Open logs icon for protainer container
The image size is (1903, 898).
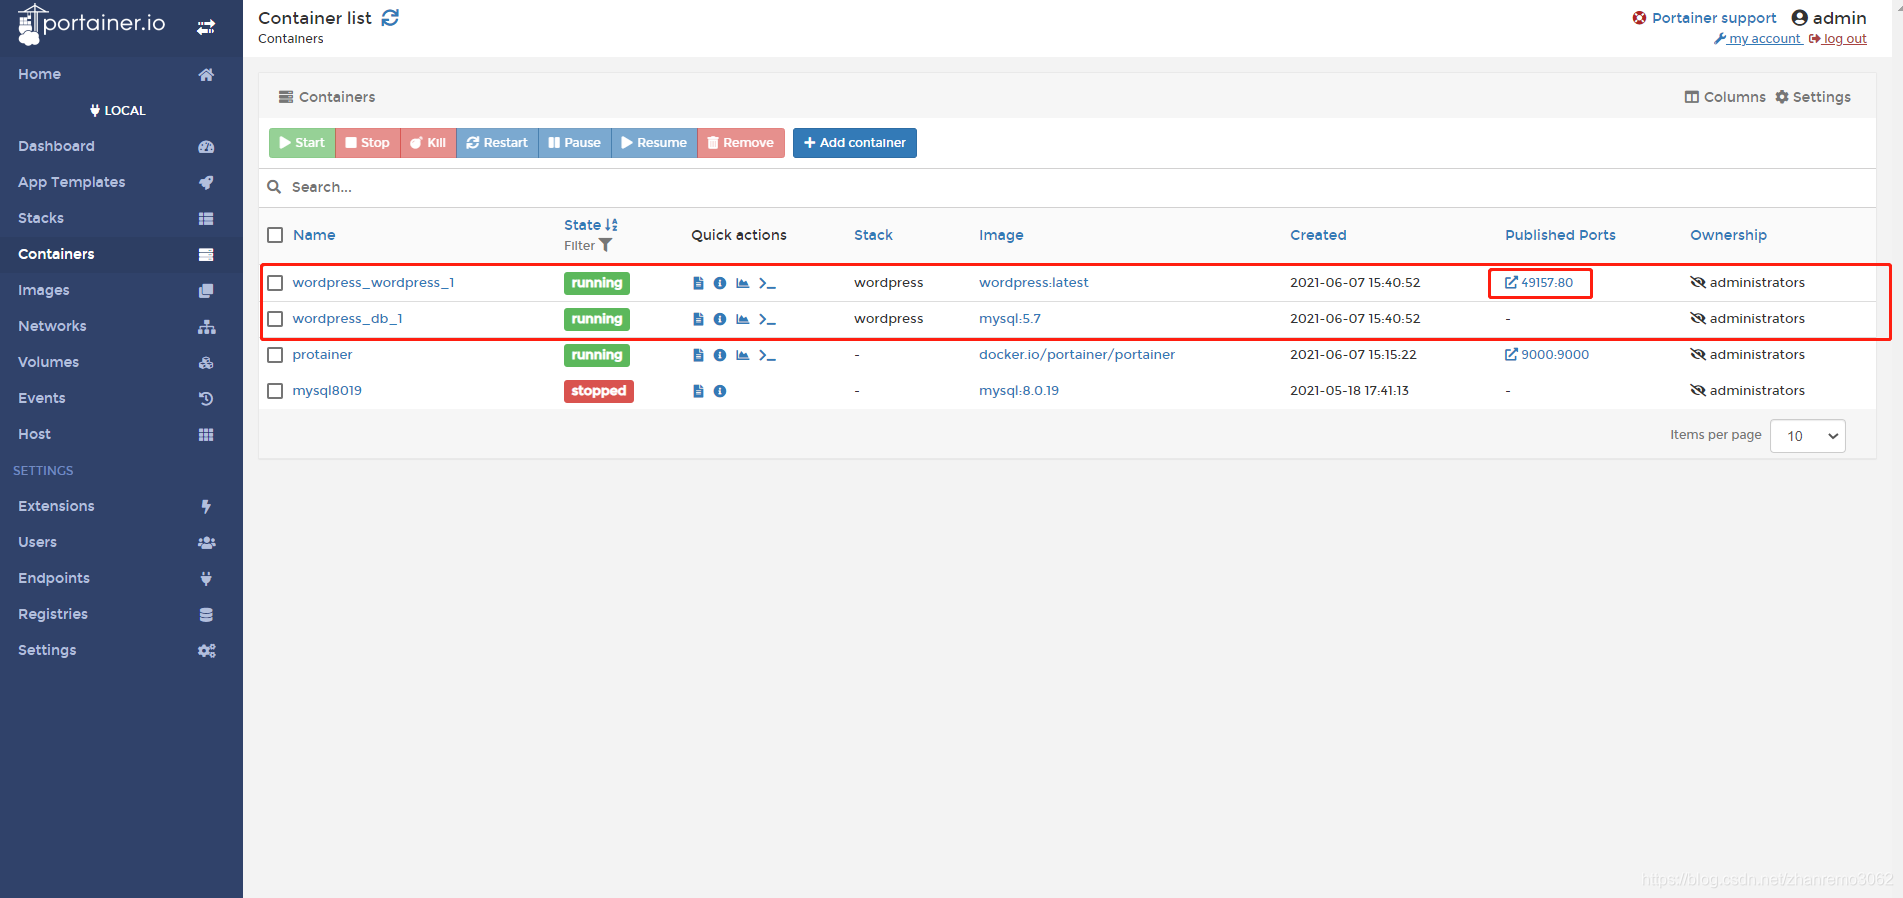coord(698,355)
